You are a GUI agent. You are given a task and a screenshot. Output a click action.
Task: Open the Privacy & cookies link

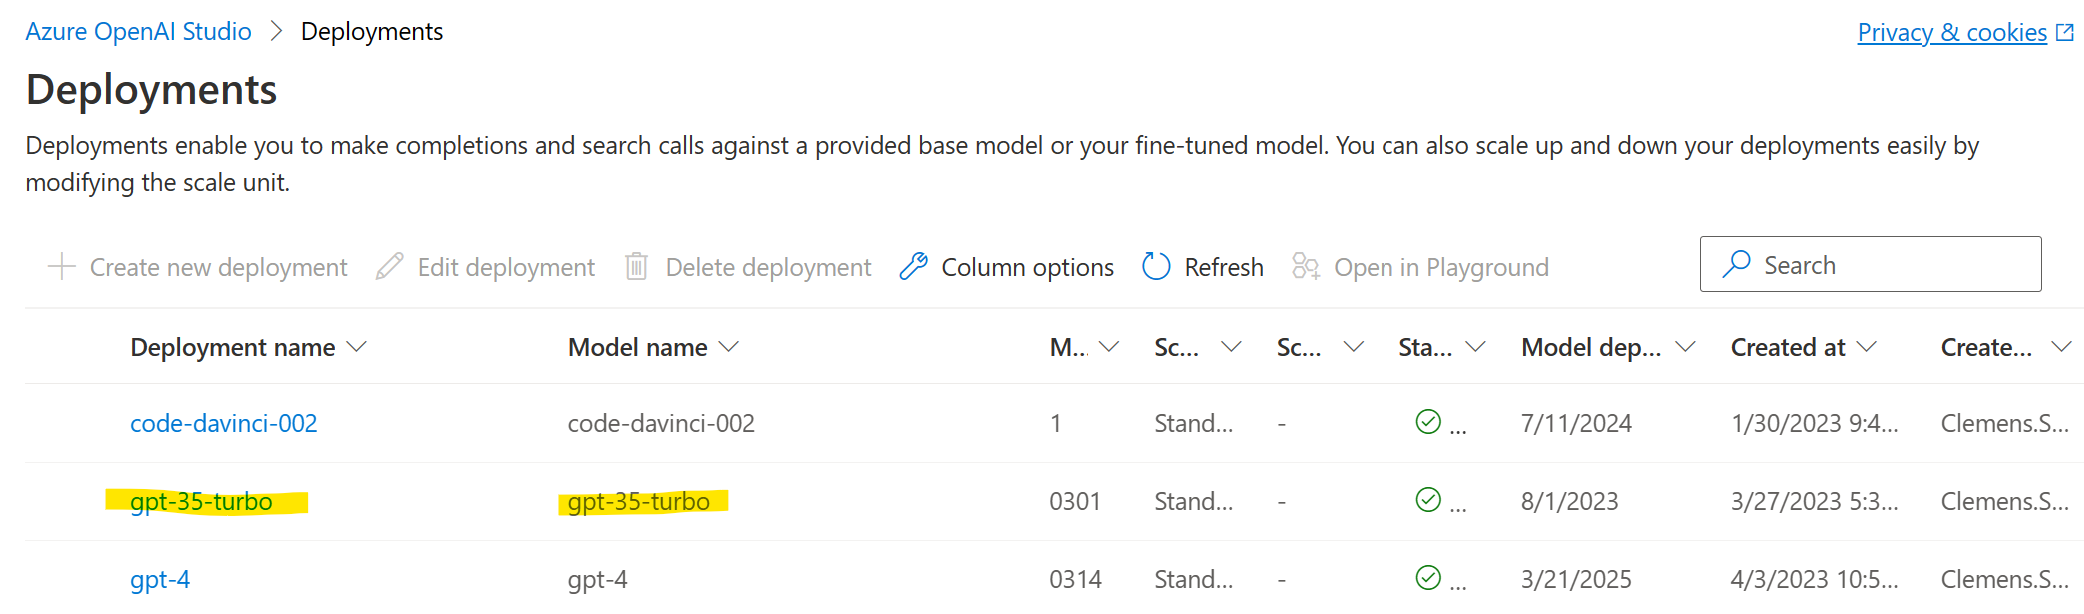(x=1952, y=32)
